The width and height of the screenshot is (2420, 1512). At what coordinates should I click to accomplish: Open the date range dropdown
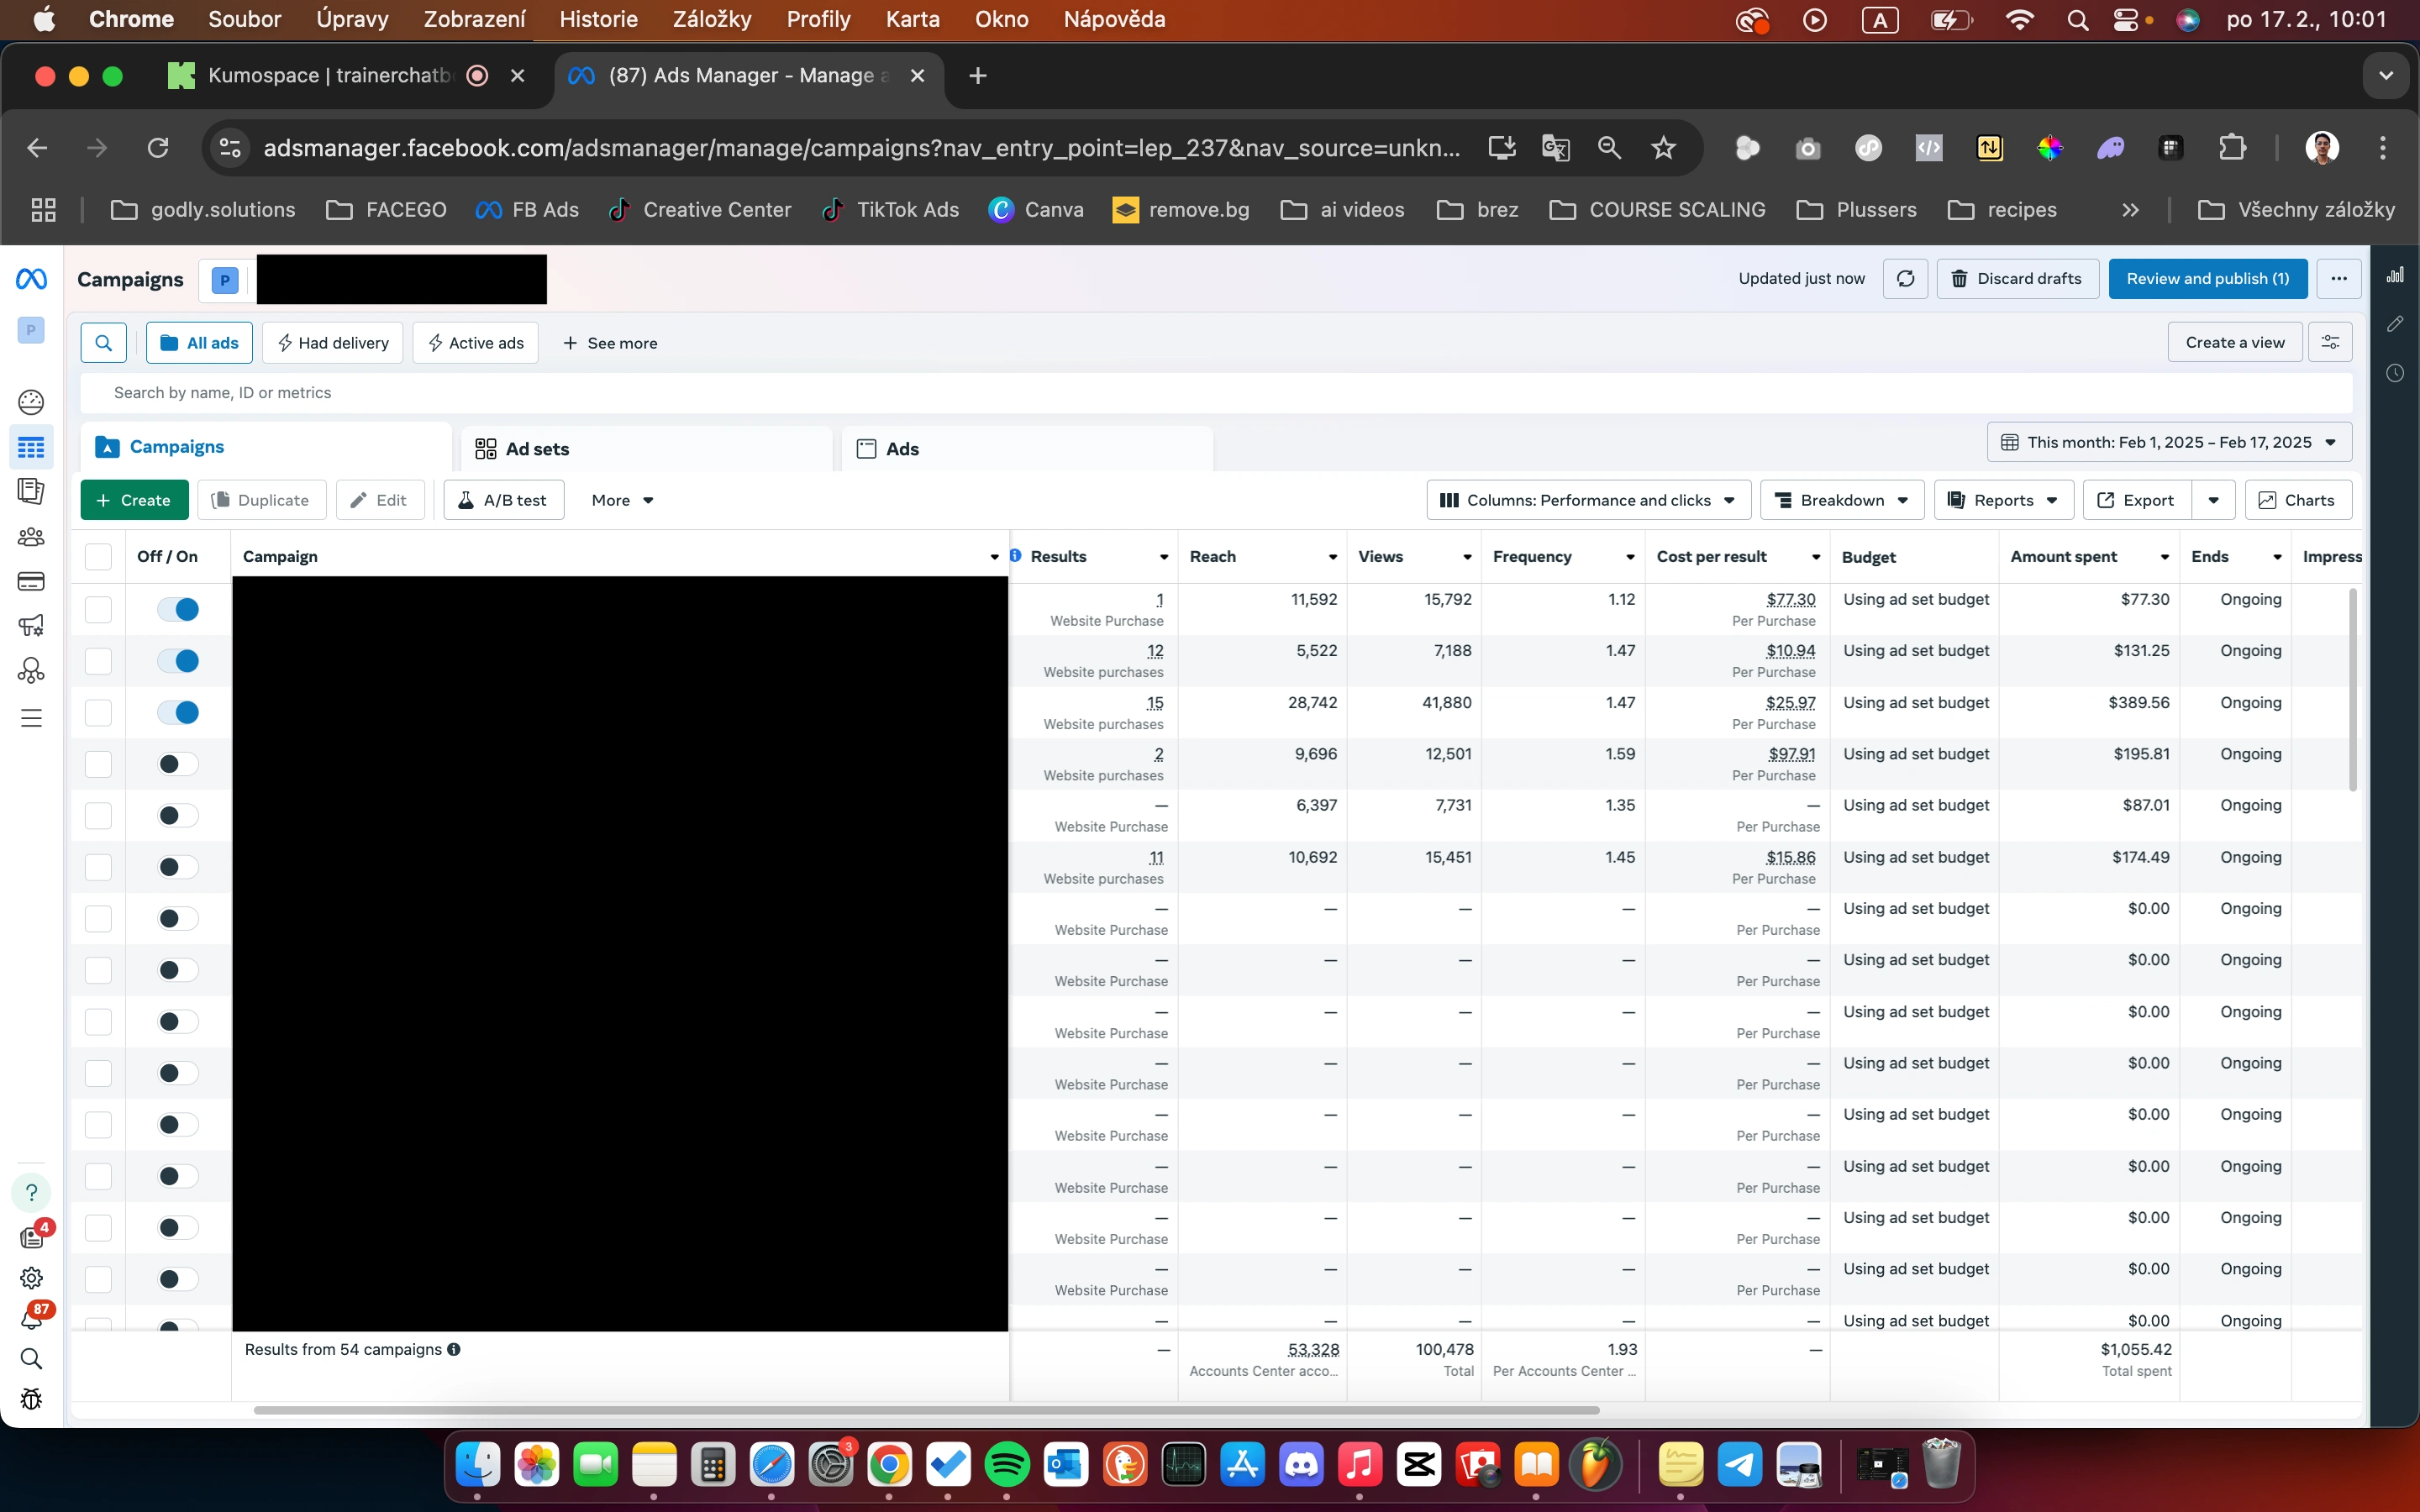coord(2169,442)
